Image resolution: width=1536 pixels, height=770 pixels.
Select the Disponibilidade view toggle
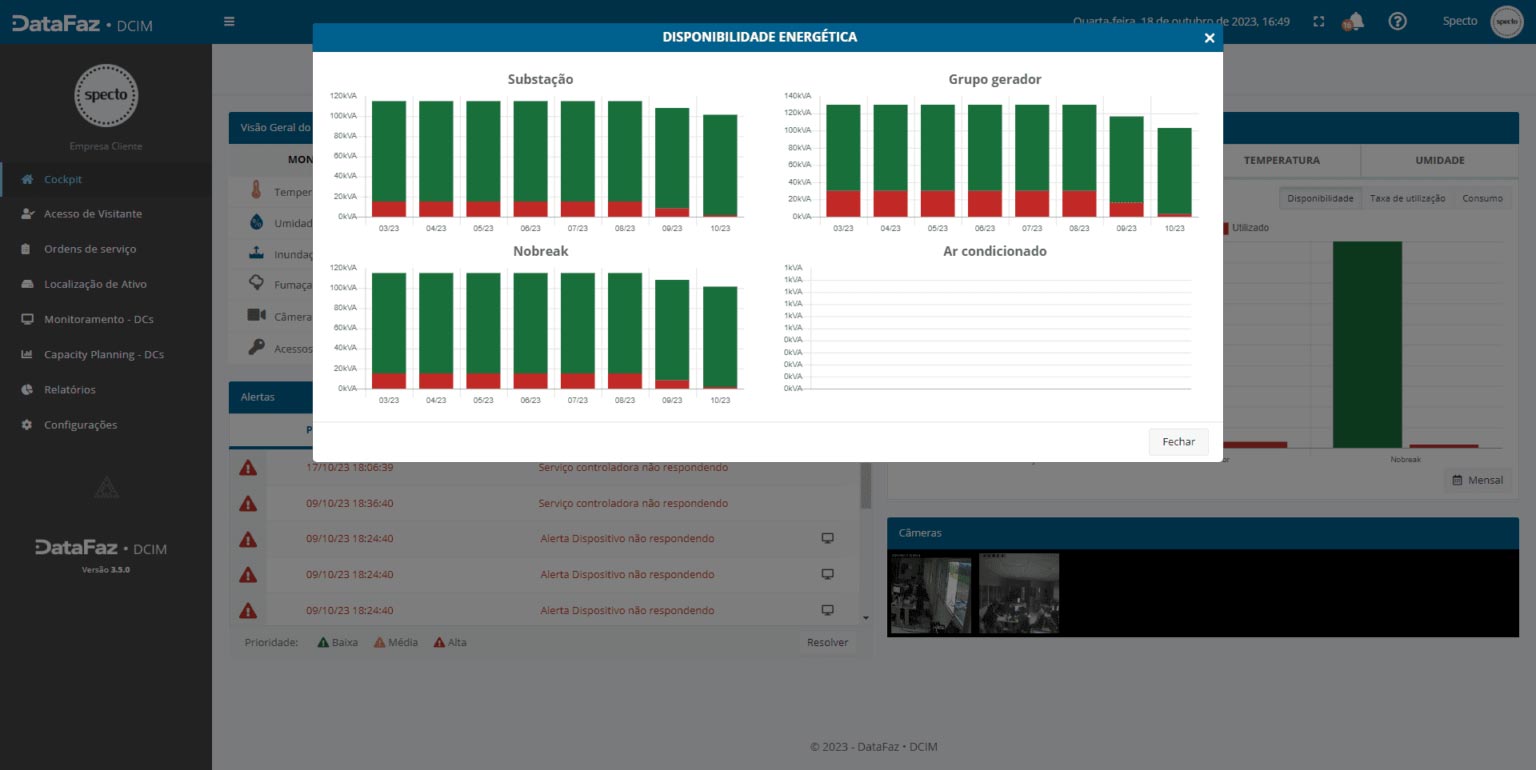[1320, 198]
